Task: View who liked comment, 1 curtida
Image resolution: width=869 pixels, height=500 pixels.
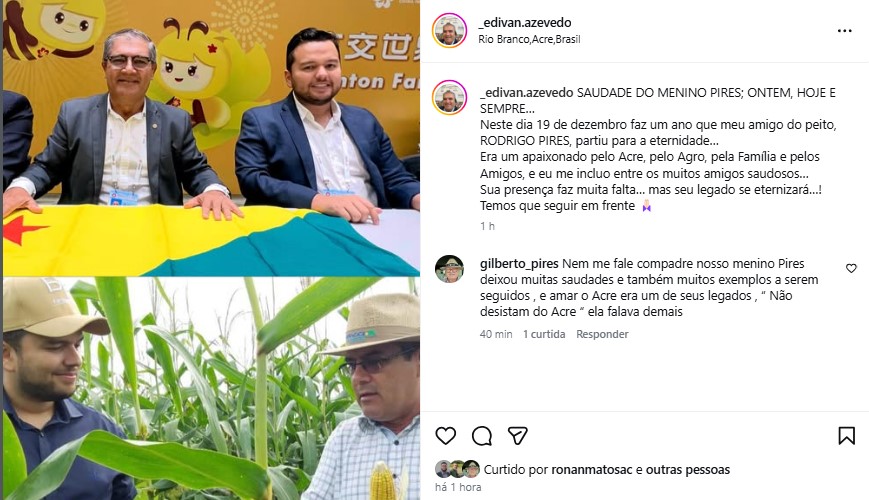Action: point(544,334)
